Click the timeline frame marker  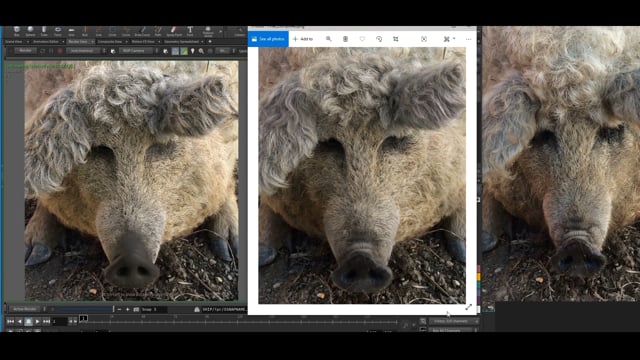(83, 318)
